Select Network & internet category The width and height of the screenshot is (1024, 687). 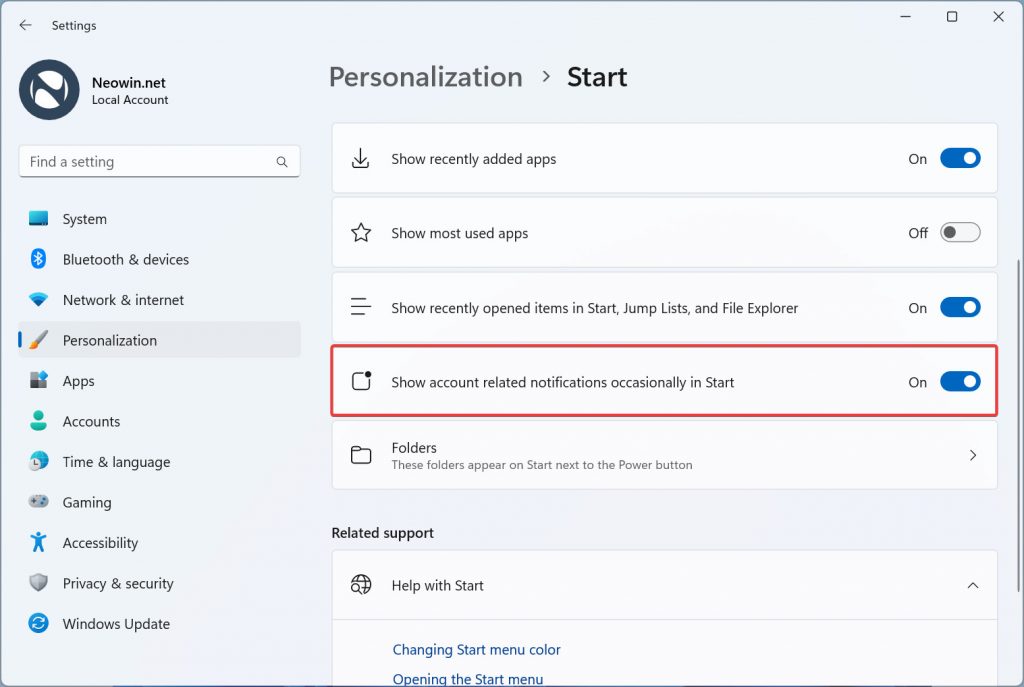click(159, 300)
